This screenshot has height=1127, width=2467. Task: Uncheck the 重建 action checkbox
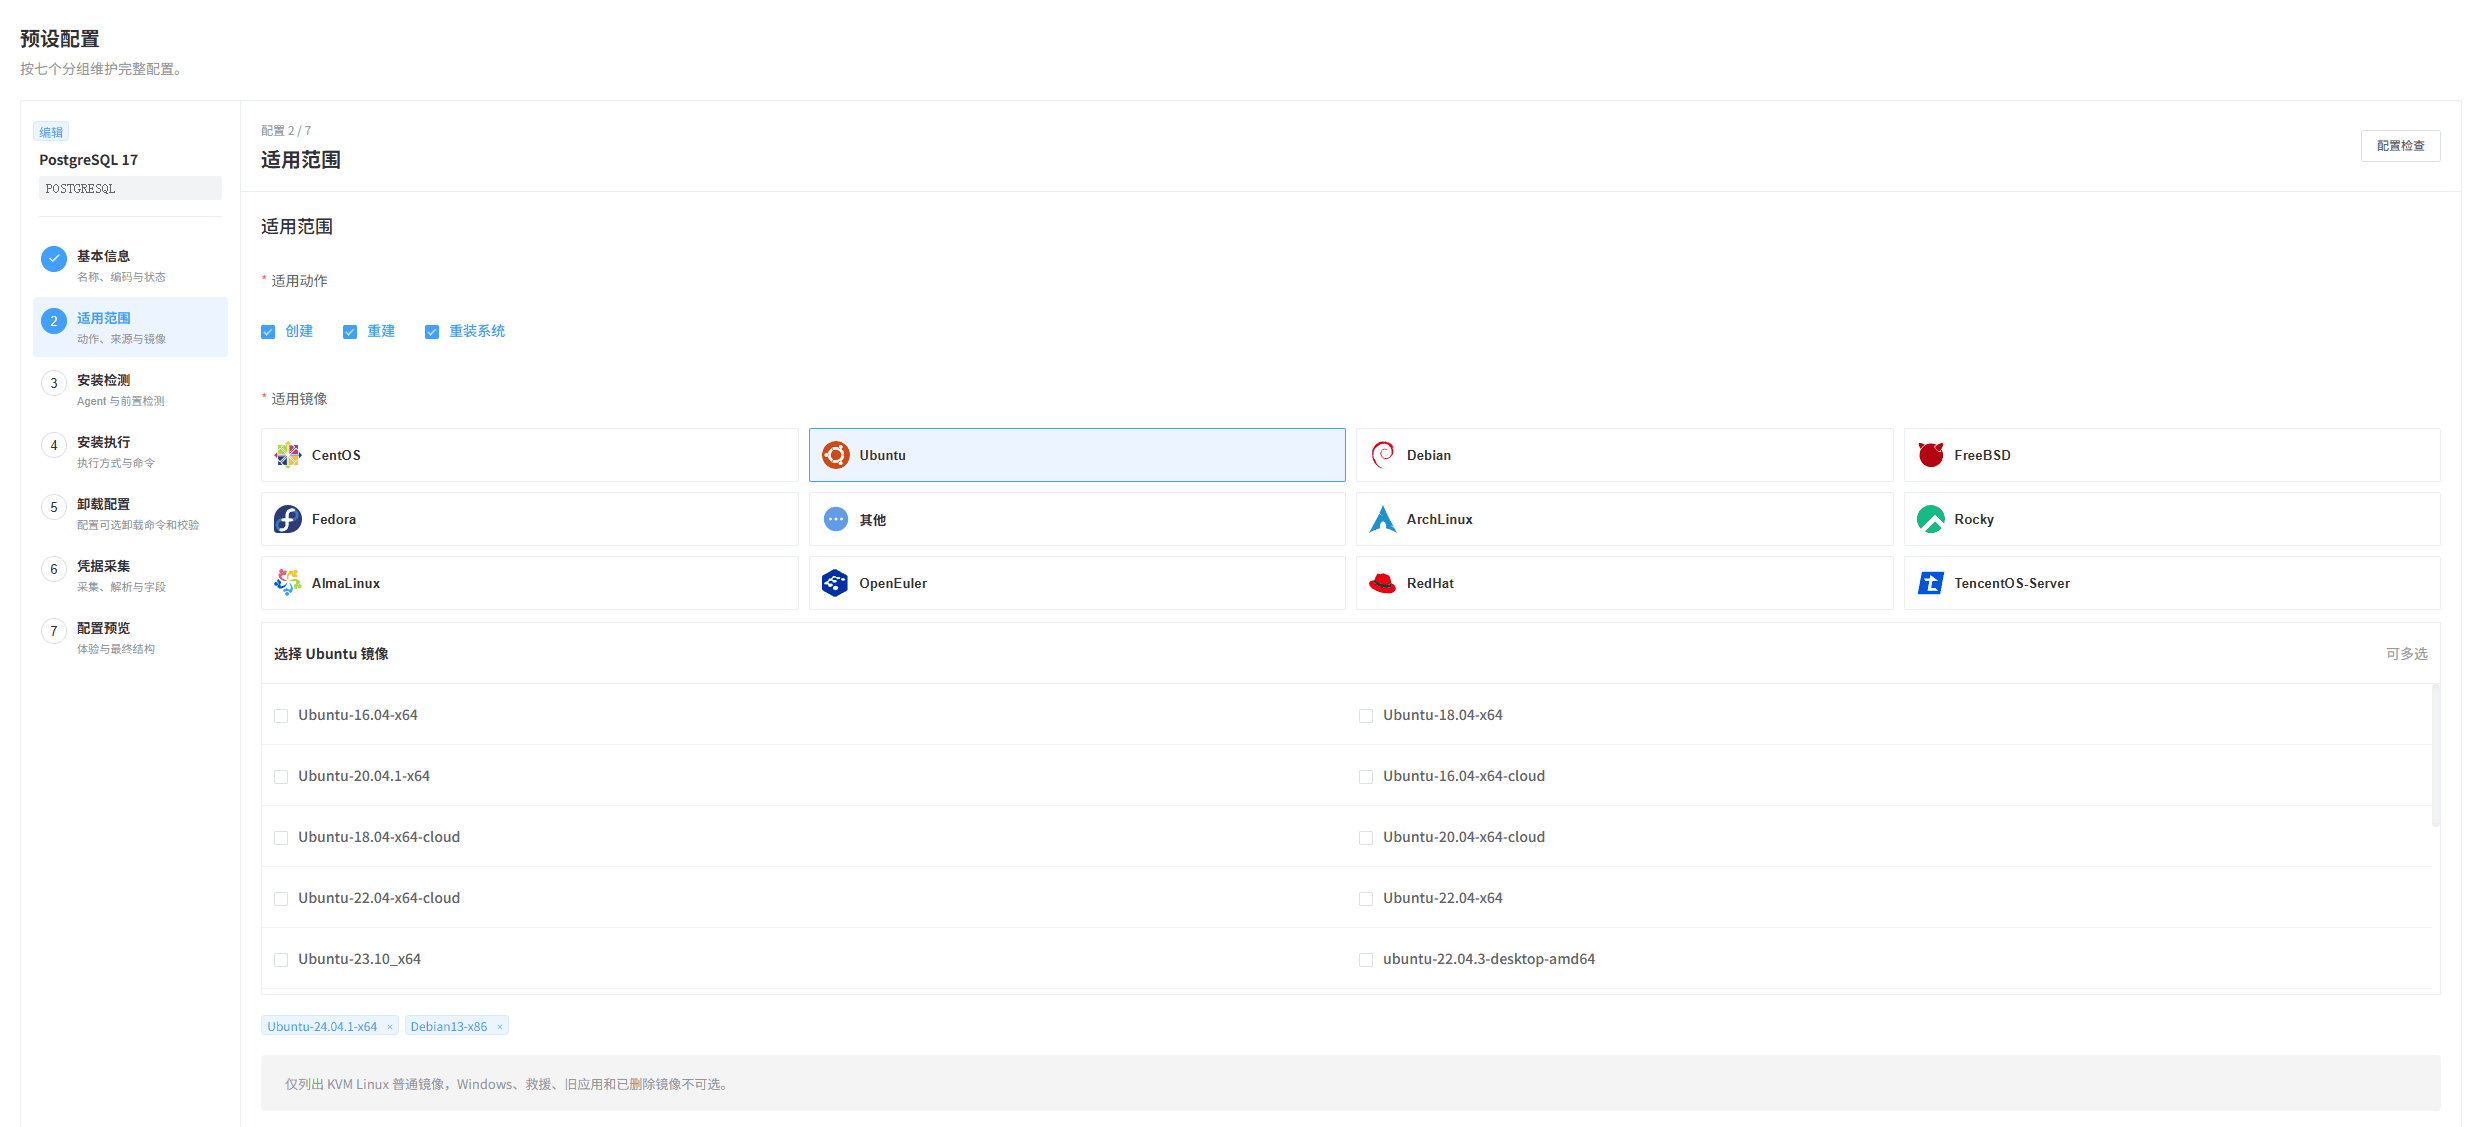350,332
